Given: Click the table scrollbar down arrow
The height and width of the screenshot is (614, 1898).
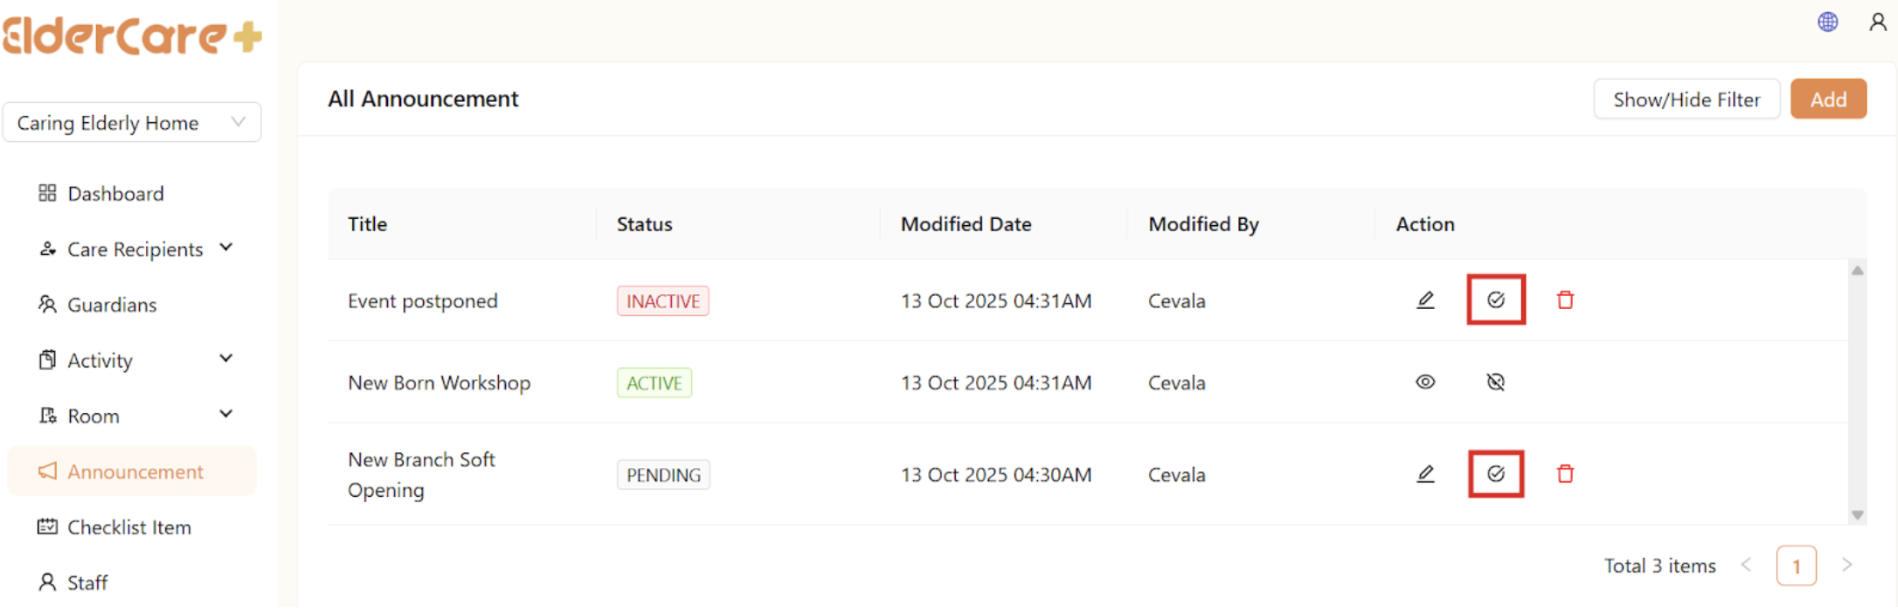Looking at the screenshot, I should [x=1857, y=515].
